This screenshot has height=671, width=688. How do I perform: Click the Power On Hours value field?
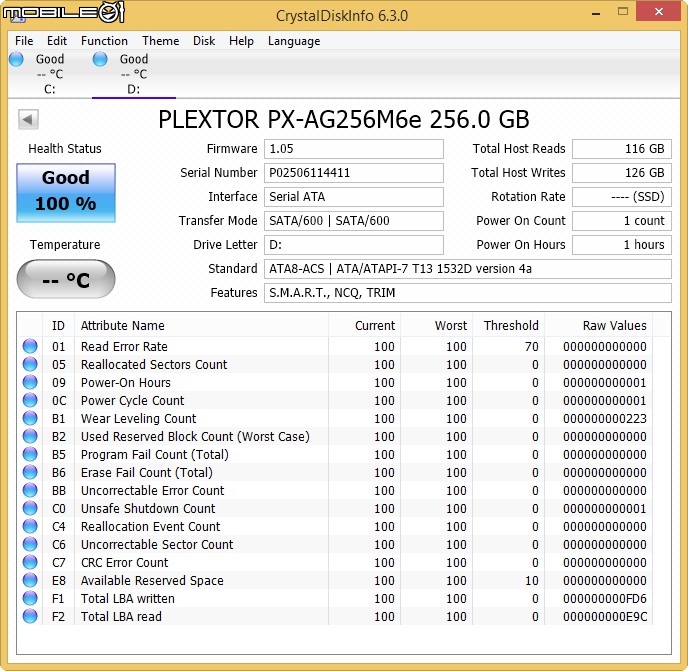pos(622,245)
